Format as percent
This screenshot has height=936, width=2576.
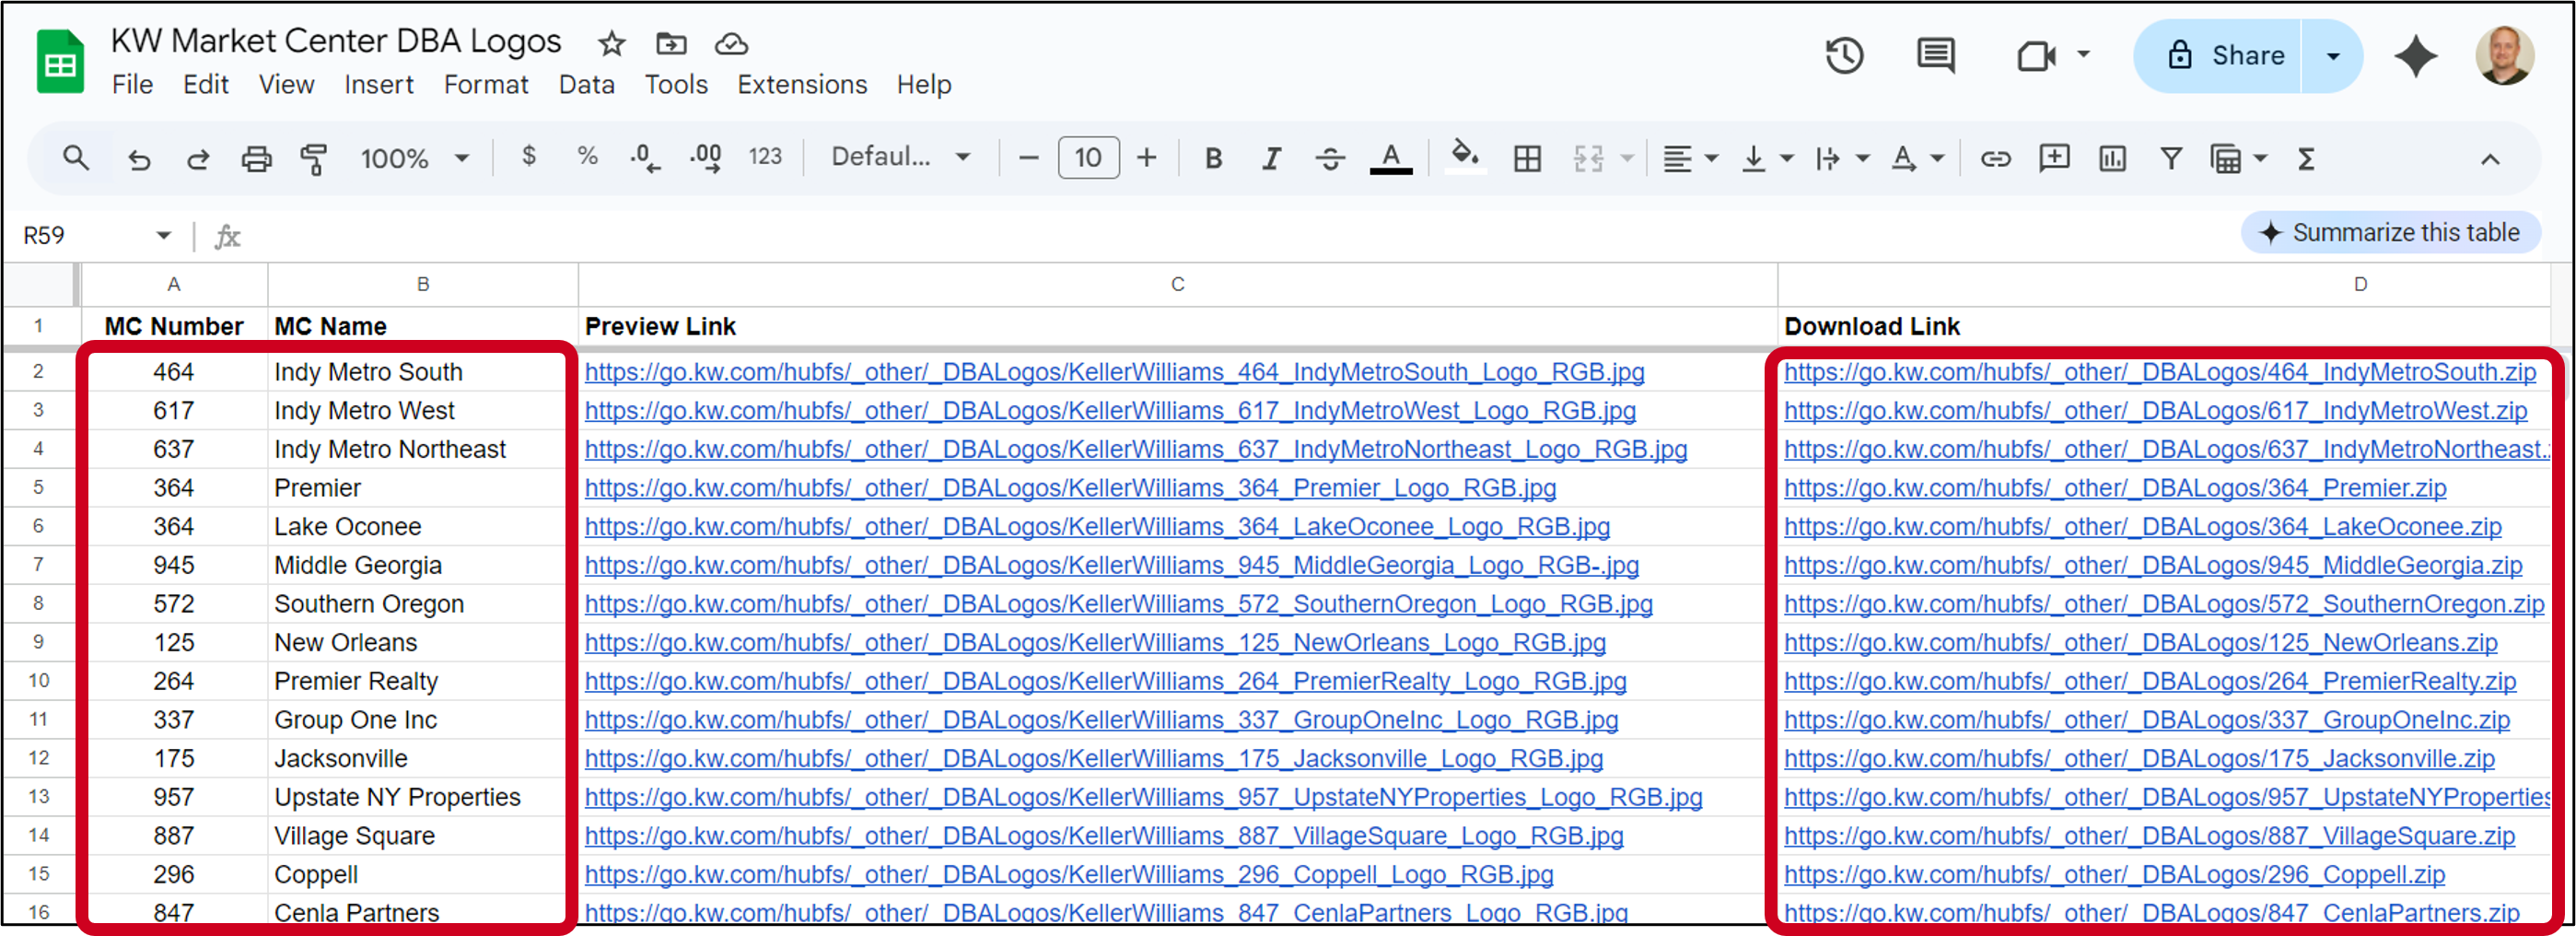pyautogui.click(x=587, y=156)
